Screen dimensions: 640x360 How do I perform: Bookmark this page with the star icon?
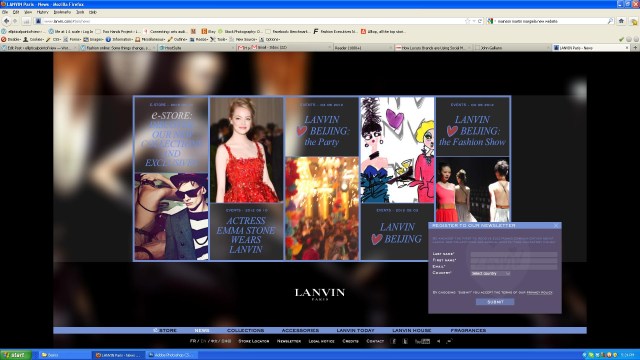468,21
